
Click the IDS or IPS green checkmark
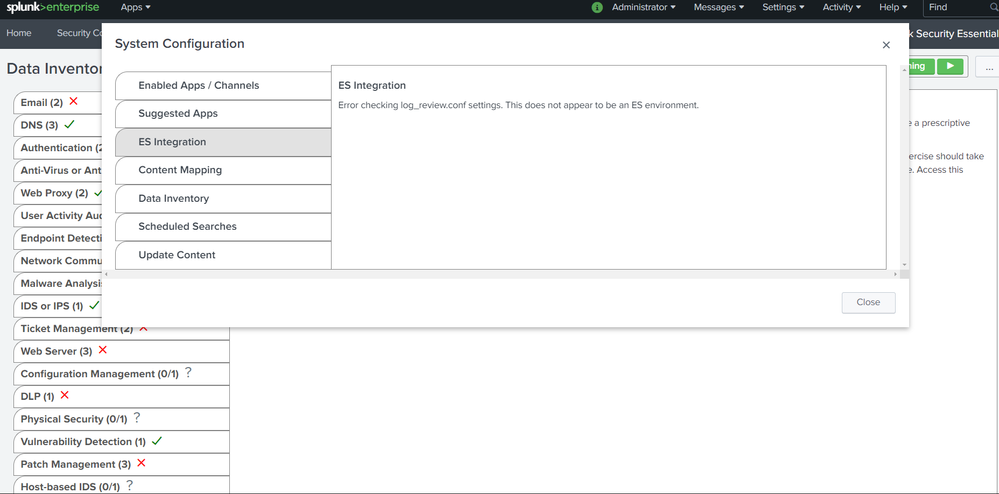94,305
